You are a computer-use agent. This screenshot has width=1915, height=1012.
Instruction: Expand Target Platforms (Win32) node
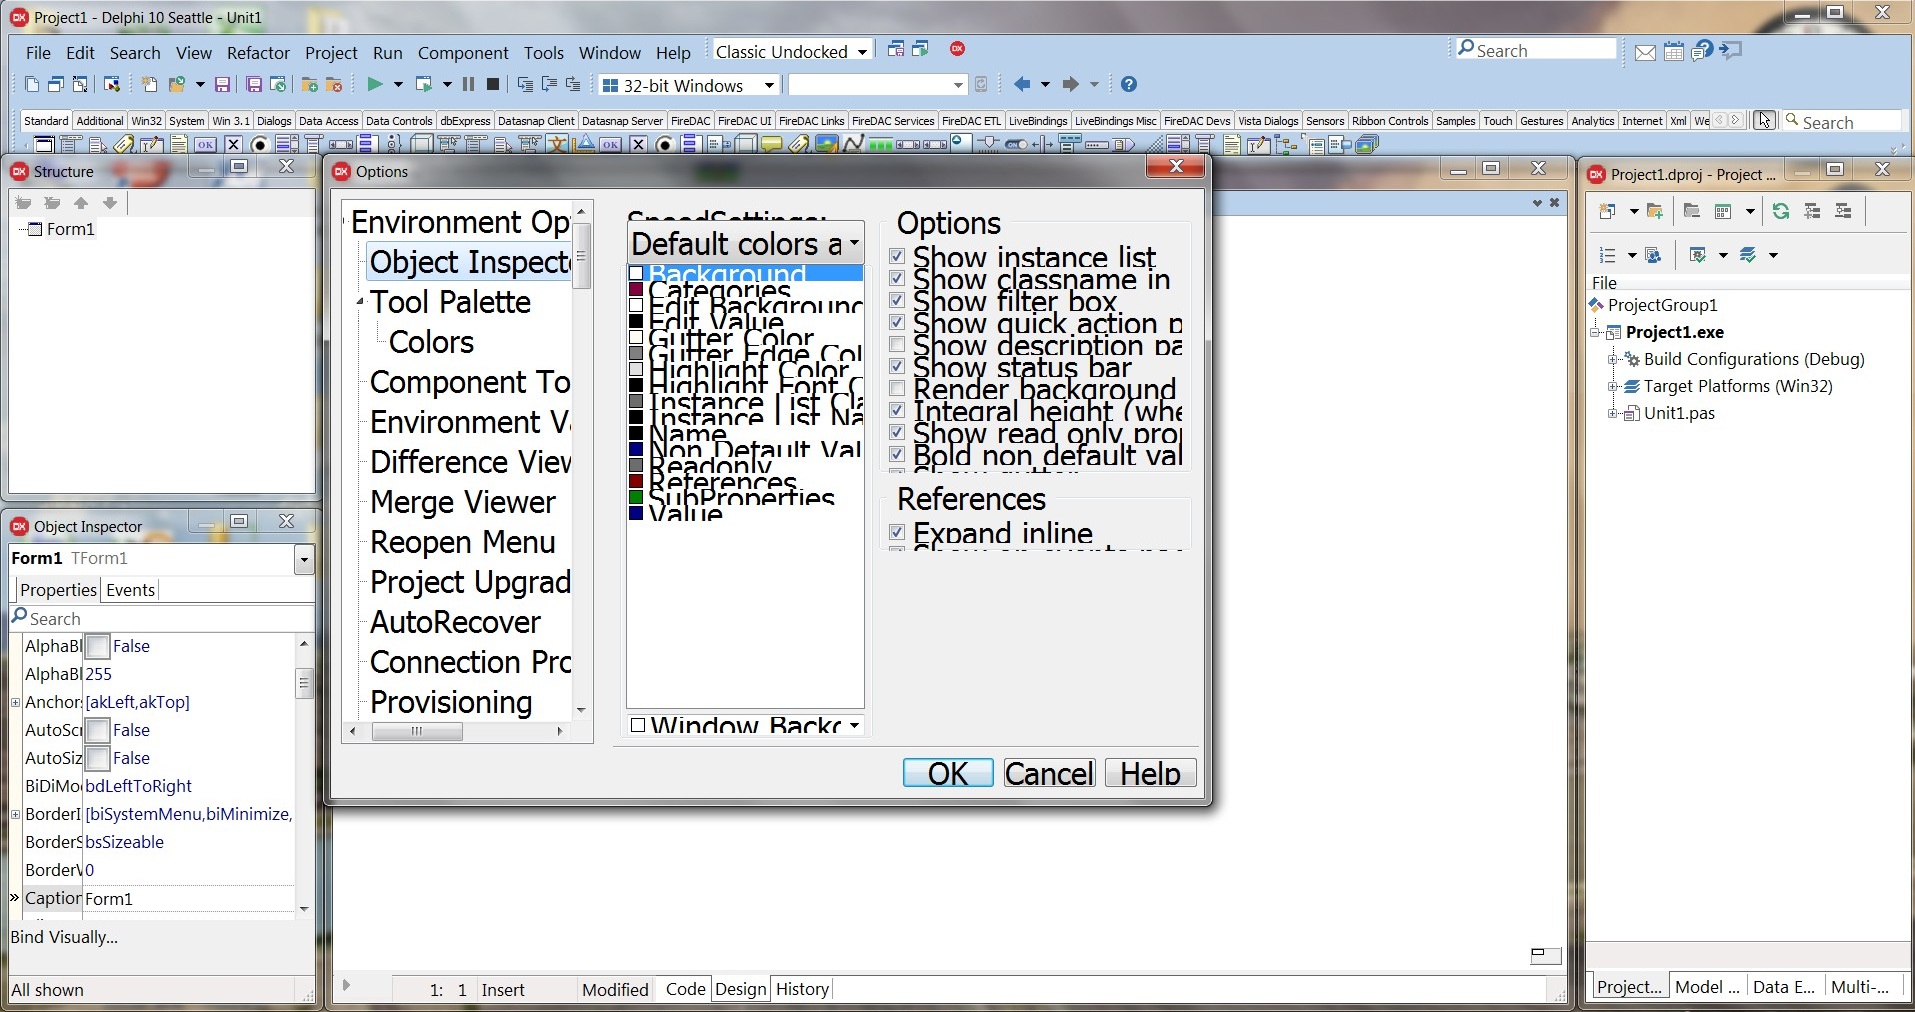1612,386
